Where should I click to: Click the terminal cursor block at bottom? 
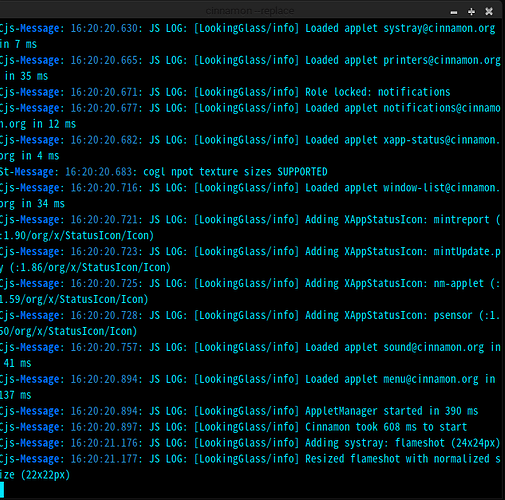coord(2,490)
